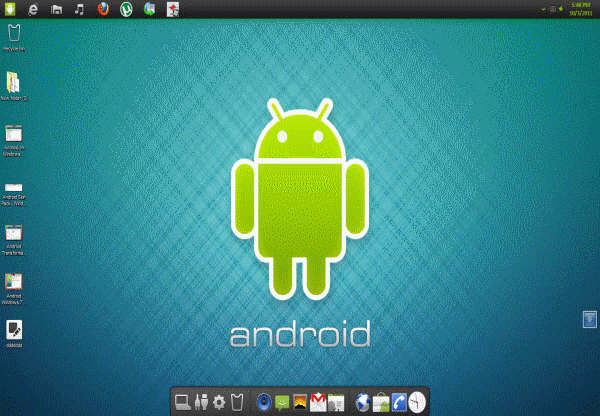
Task: Launch the blue speaker music app in dock
Action: (x=264, y=402)
